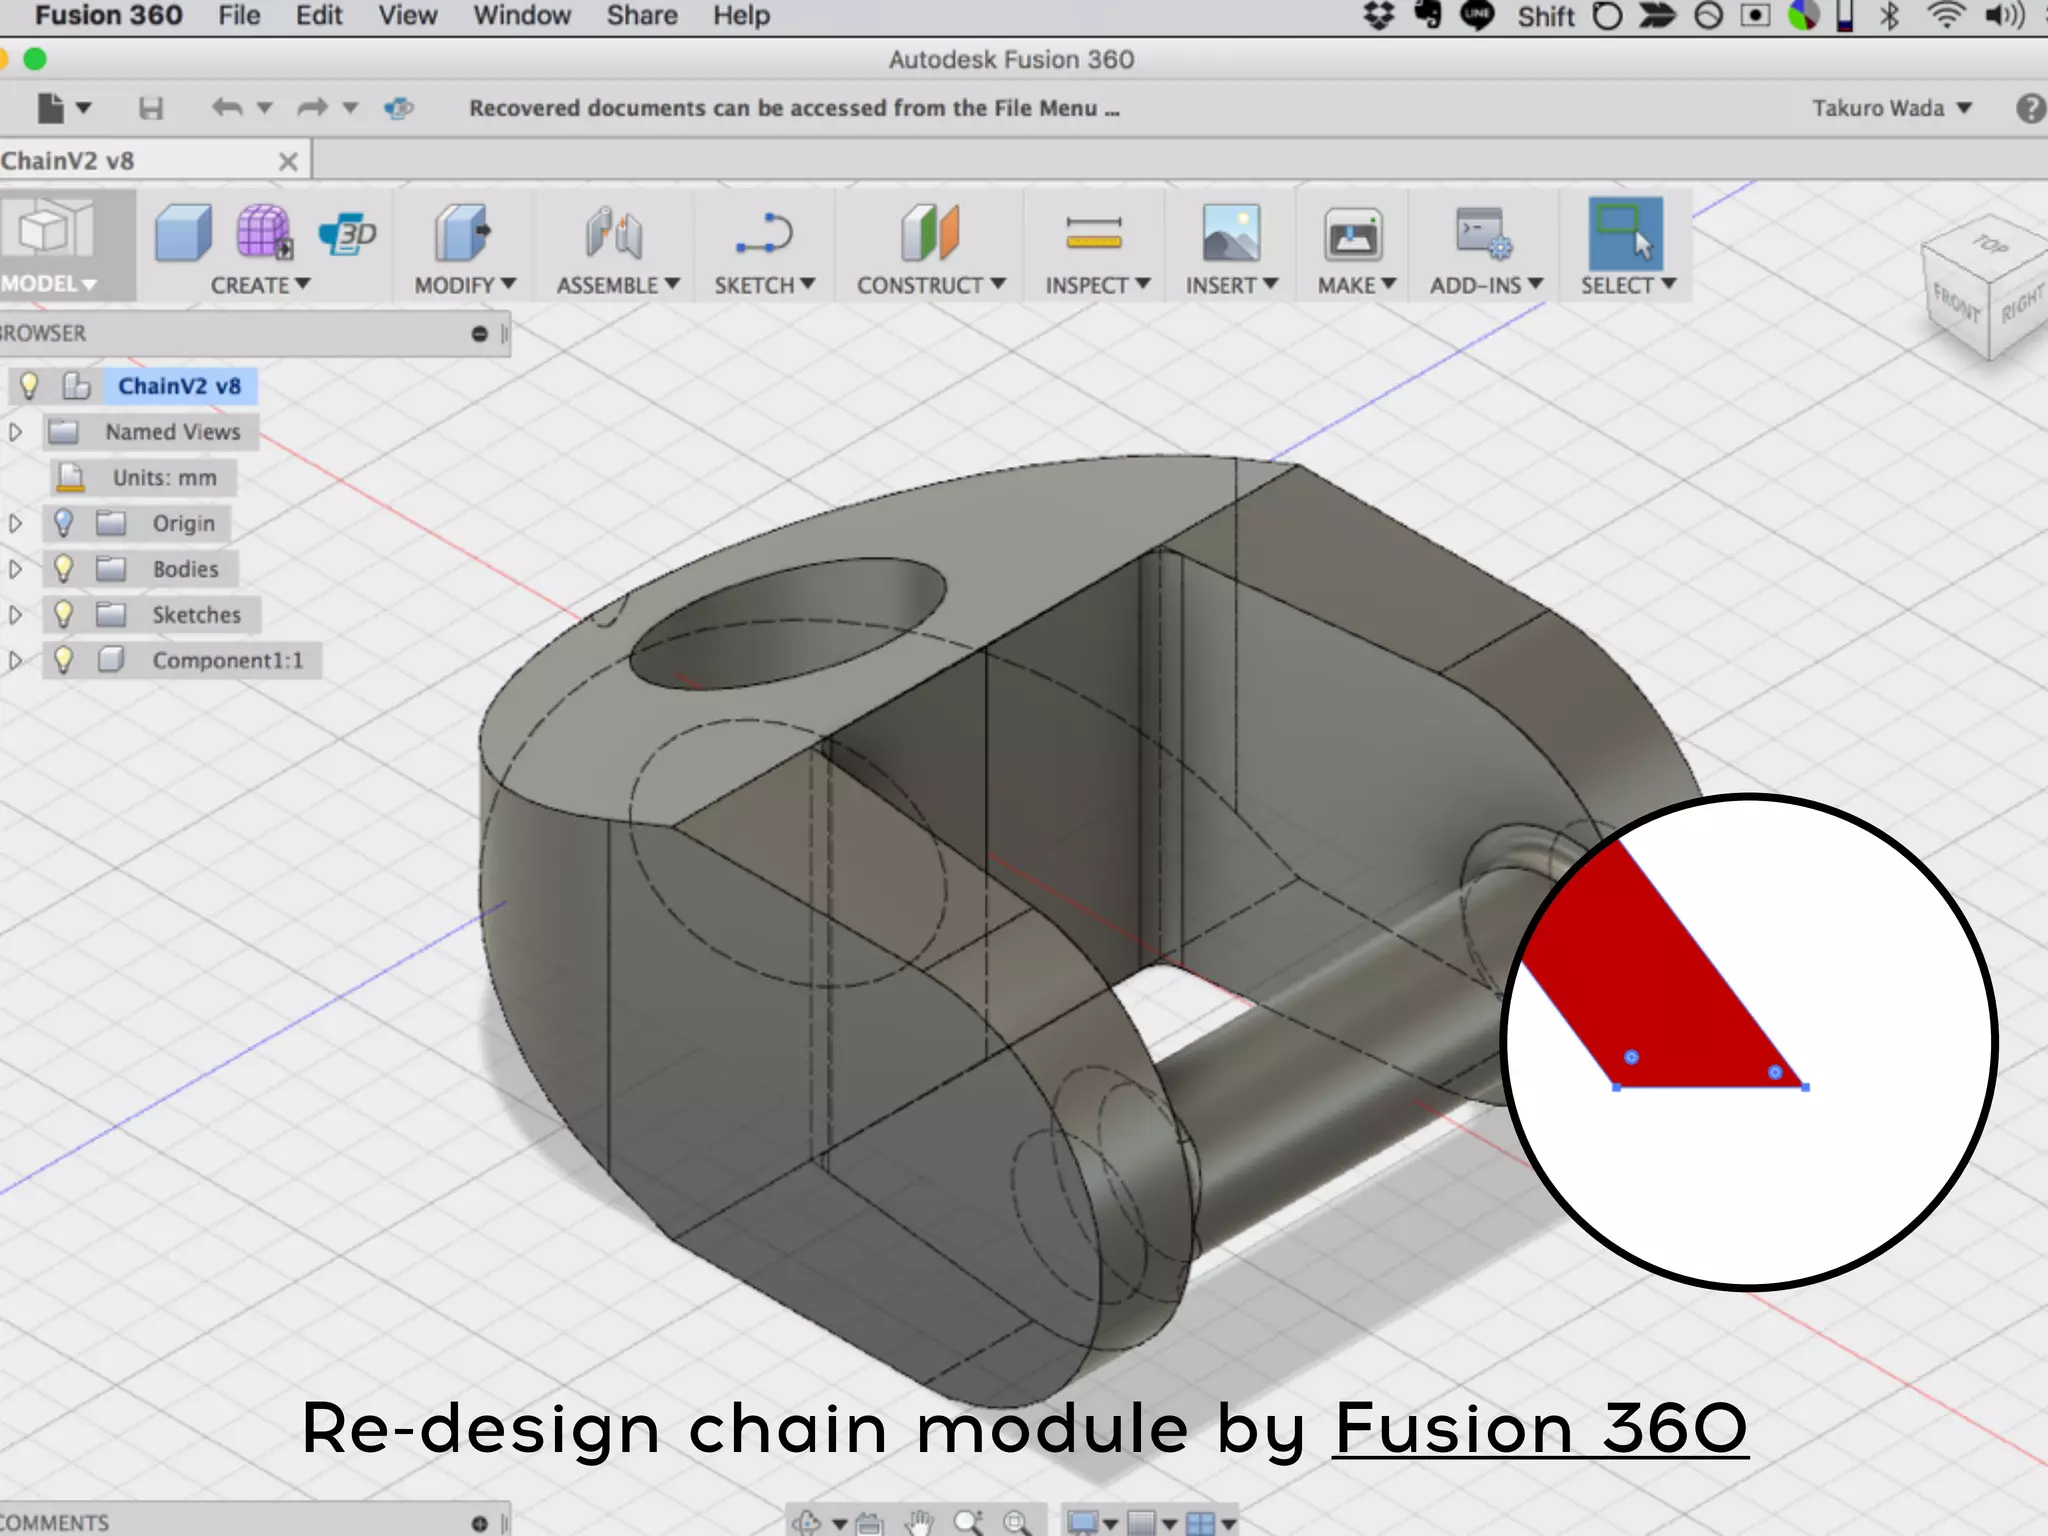
Task: Expand the Sketches tree node
Action: [x=15, y=614]
